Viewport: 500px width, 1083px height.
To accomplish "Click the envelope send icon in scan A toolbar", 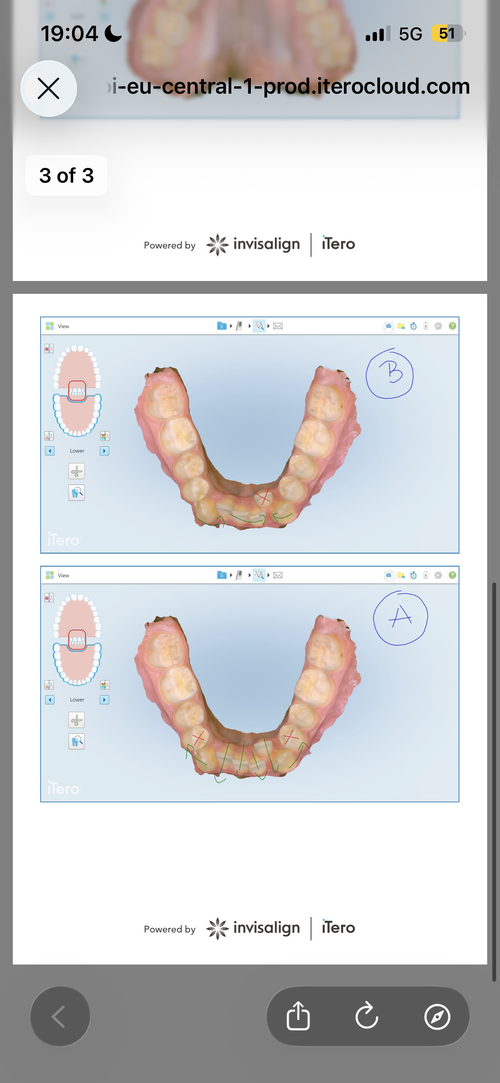I will [278, 575].
